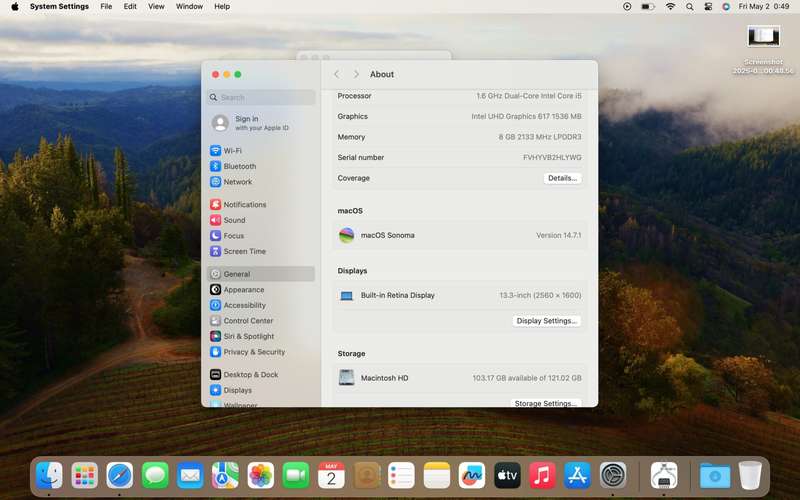This screenshot has height=500, width=800.
Task: Open App Store from the Dock
Action: (x=578, y=476)
